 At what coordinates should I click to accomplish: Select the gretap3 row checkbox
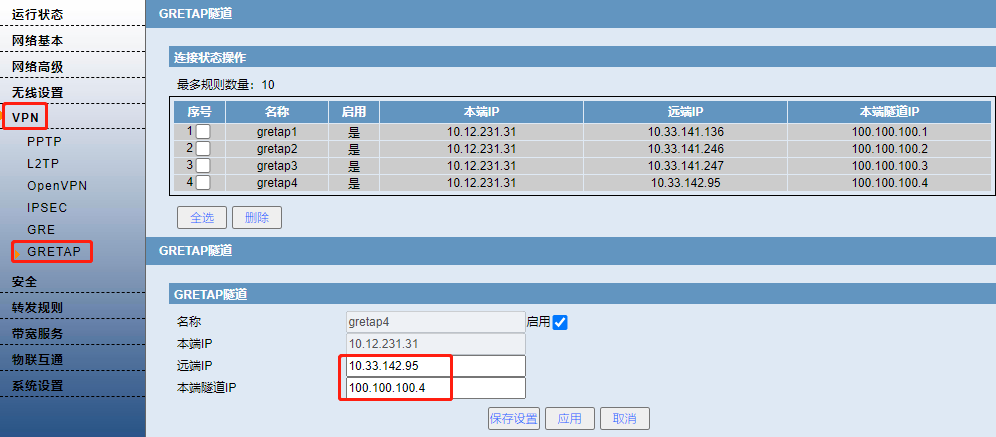[203, 165]
